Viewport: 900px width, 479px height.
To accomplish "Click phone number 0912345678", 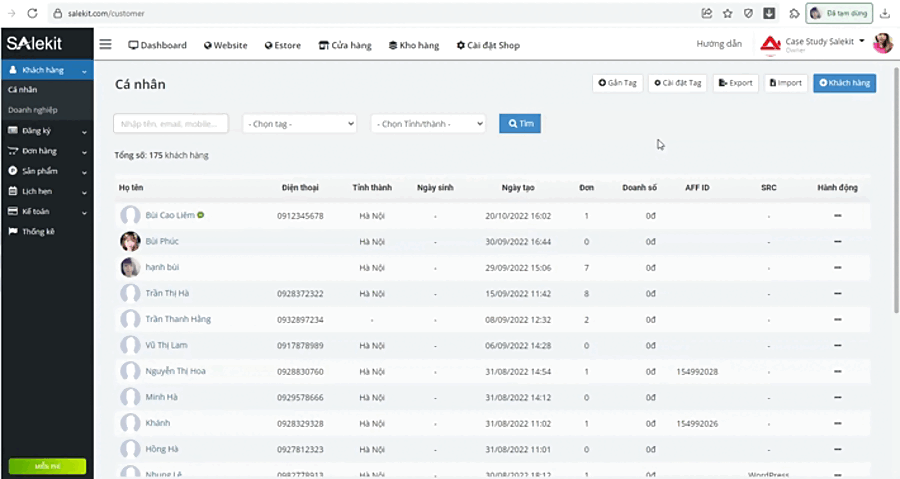I will (x=300, y=216).
